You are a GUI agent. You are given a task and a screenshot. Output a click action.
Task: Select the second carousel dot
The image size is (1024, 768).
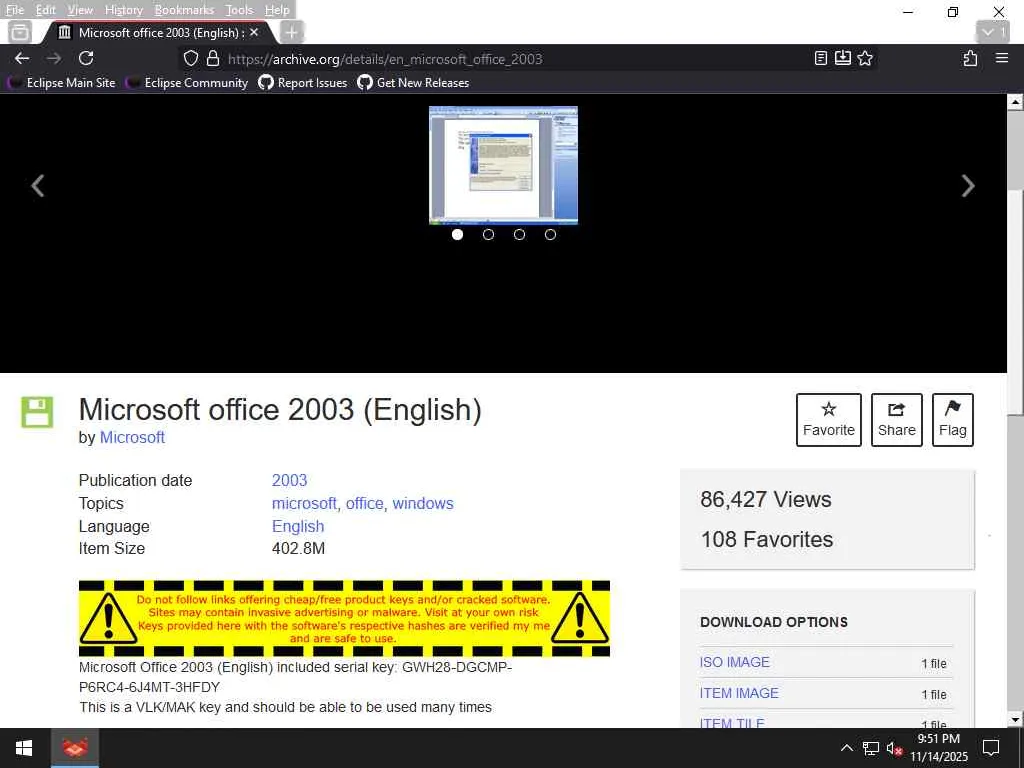click(x=488, y=234)
